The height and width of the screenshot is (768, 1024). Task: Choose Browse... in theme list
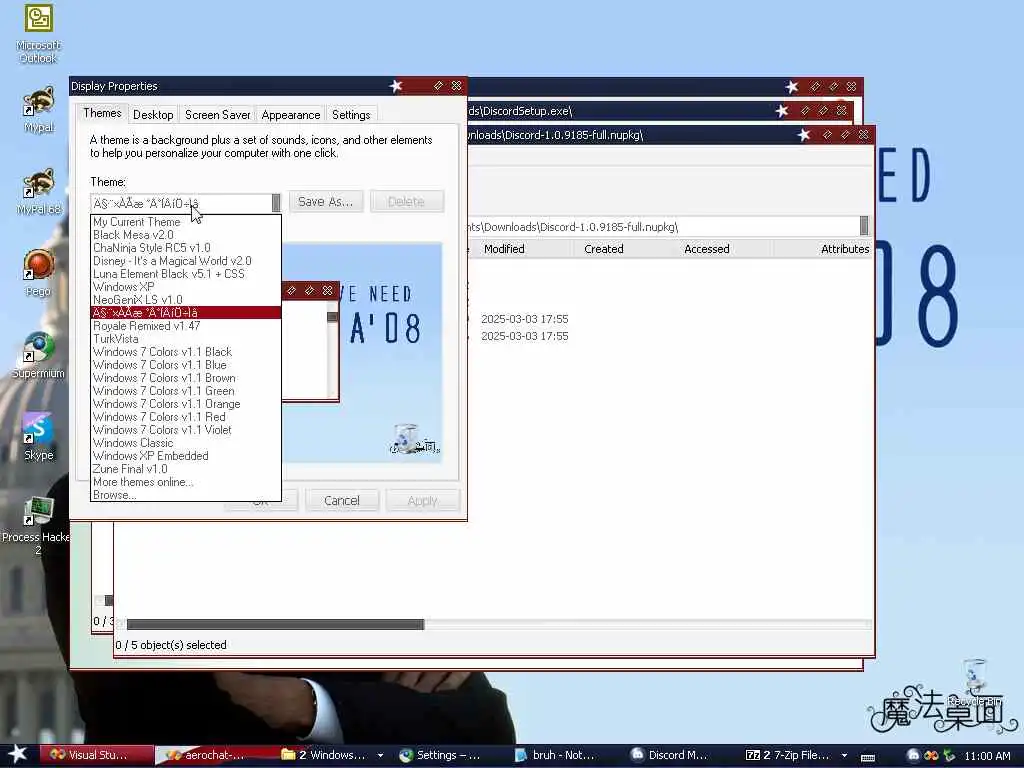tap(185, 495)
